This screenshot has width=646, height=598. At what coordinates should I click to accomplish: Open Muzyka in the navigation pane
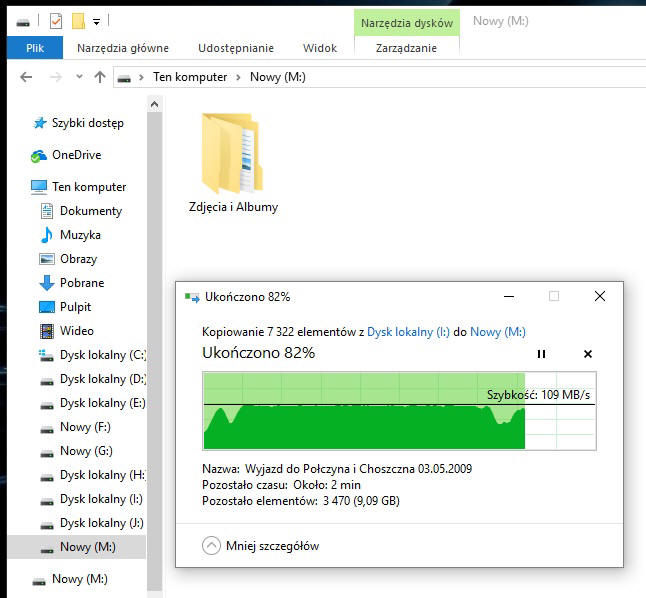tap(80, 235)
